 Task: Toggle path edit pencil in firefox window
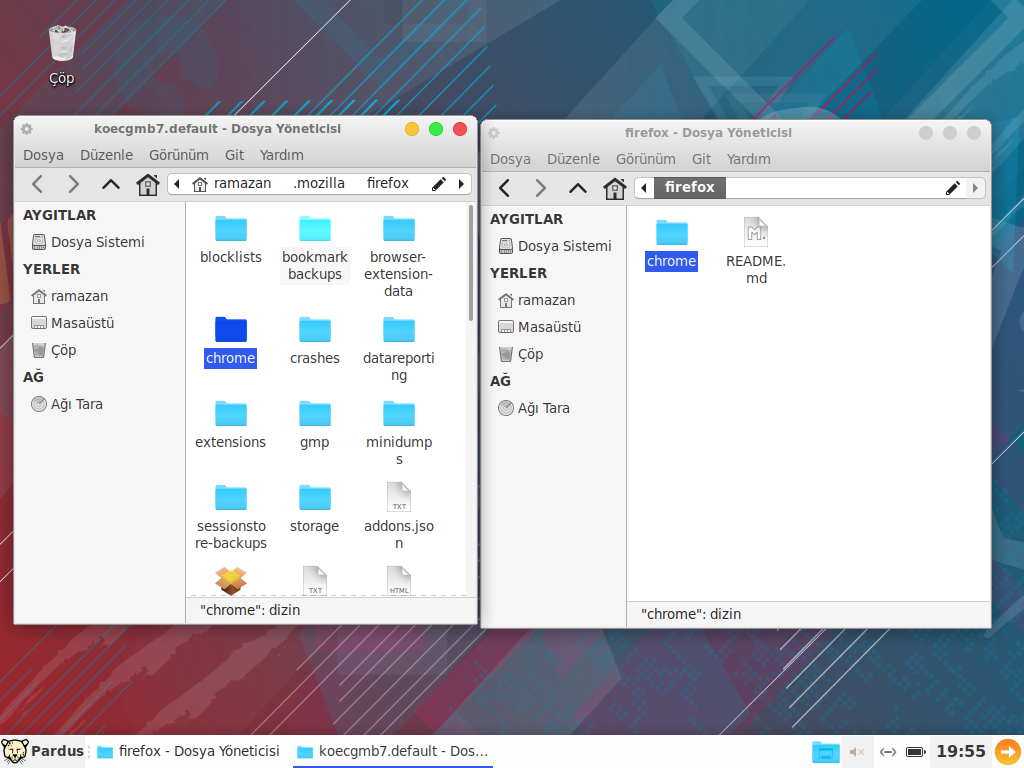coord(953,188)
